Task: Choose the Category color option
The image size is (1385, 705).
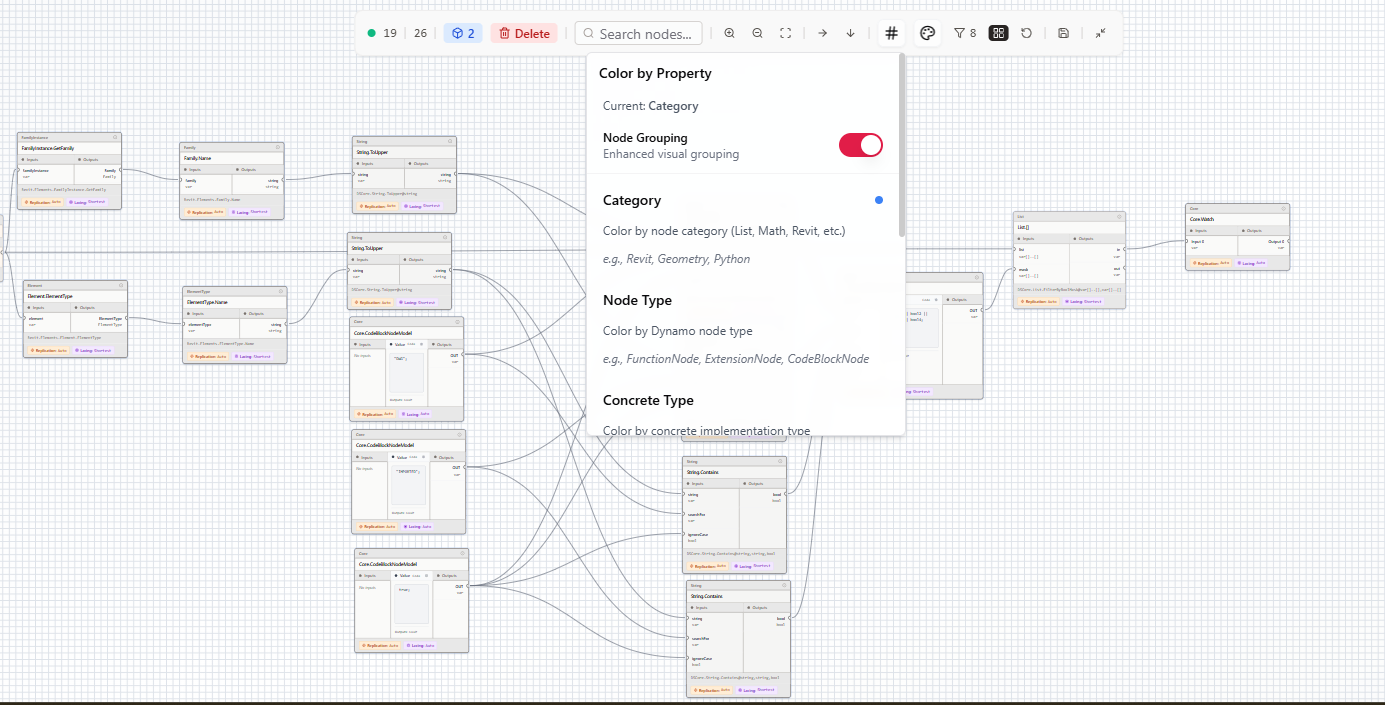Action: (741, 229)
